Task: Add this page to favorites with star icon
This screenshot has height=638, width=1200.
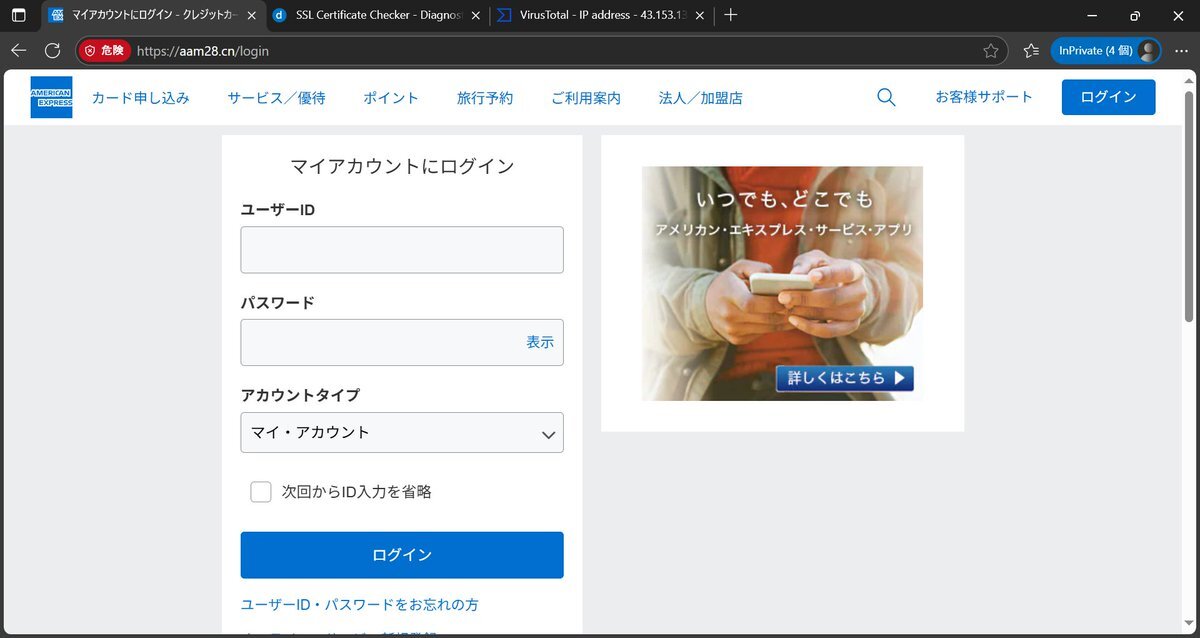Action: [x=991, y=50]
